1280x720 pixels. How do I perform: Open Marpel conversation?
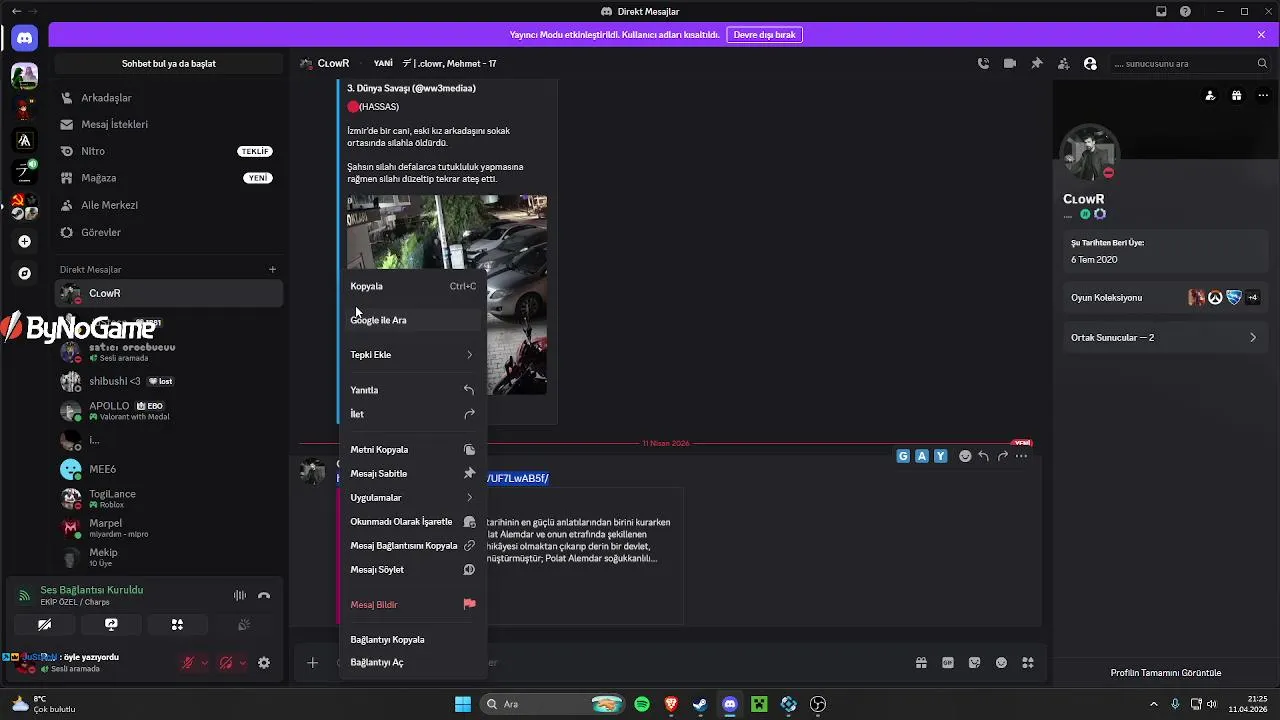coord(169,528)
